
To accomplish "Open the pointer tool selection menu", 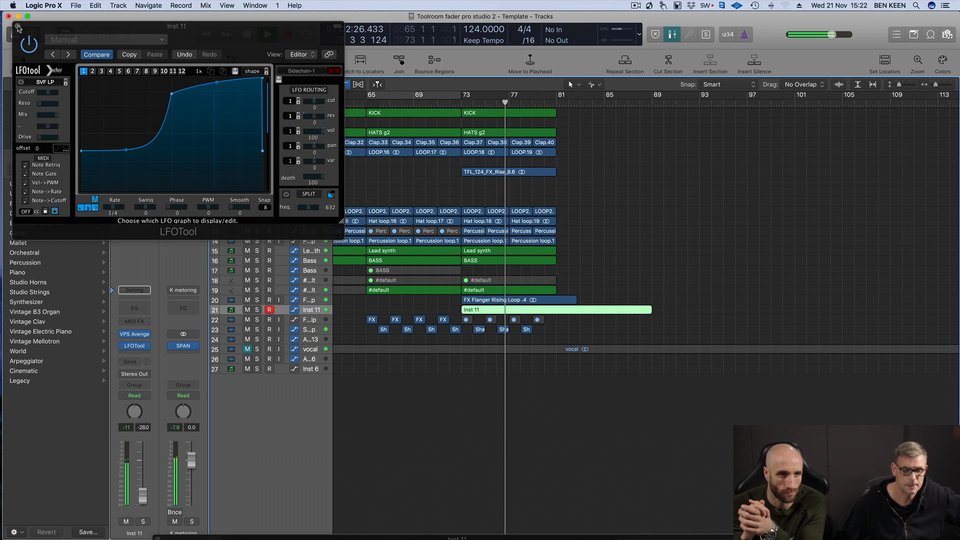I will click(574, 84).
